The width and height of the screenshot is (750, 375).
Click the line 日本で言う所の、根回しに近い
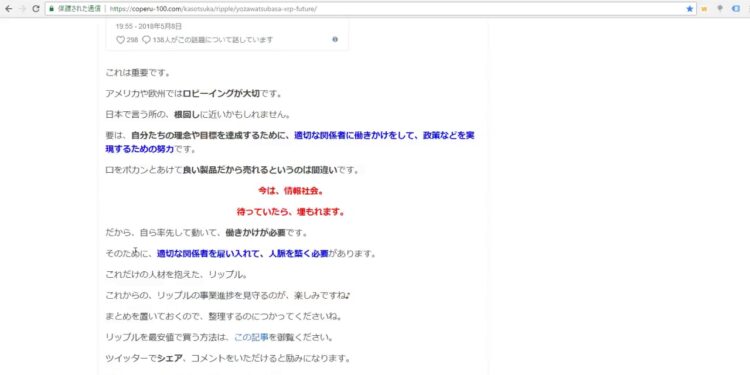(198, 115)
